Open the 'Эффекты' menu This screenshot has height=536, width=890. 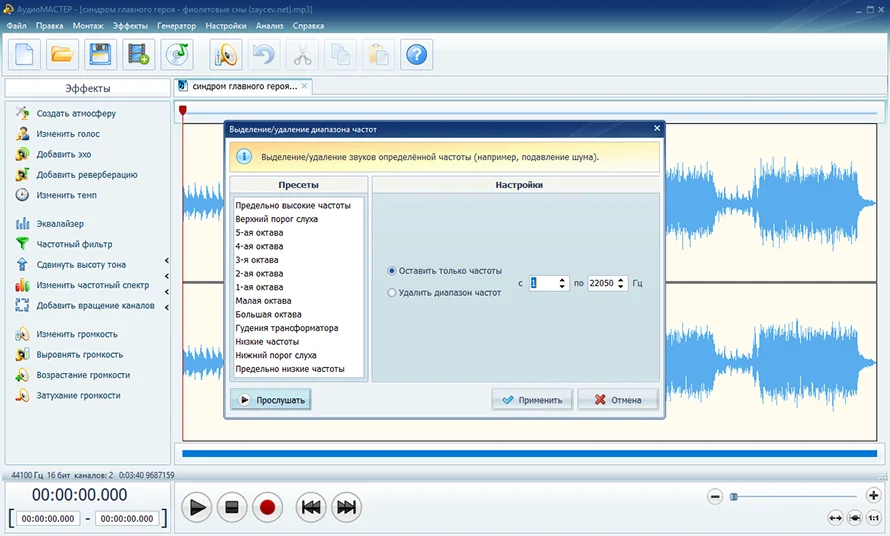pos(130,26)
